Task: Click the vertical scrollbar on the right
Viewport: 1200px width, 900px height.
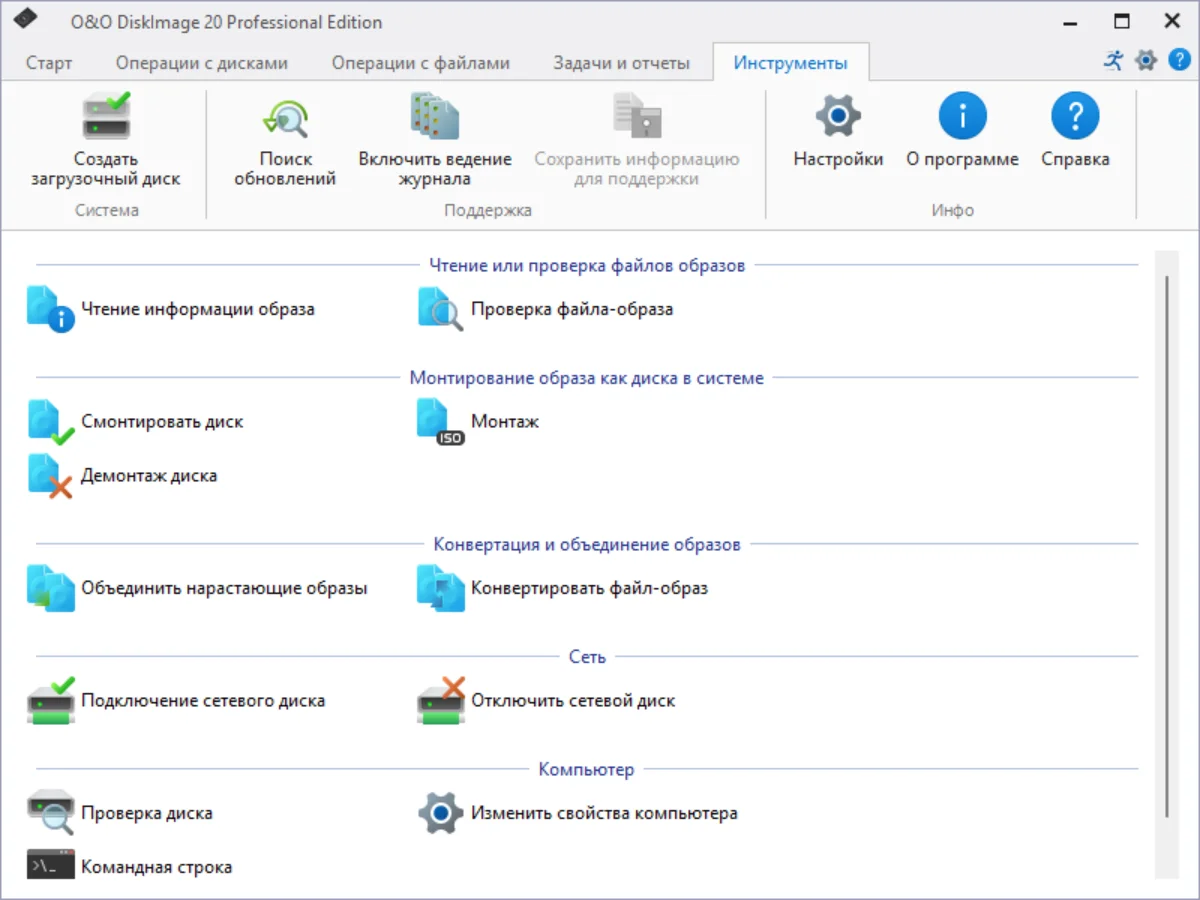Action: click(x=1166, y=545)
